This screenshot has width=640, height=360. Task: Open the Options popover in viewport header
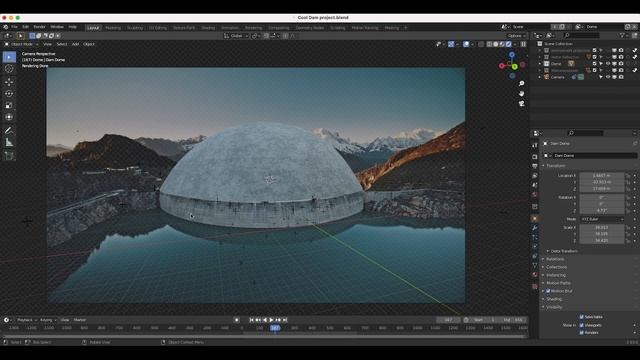click(516, 36)
